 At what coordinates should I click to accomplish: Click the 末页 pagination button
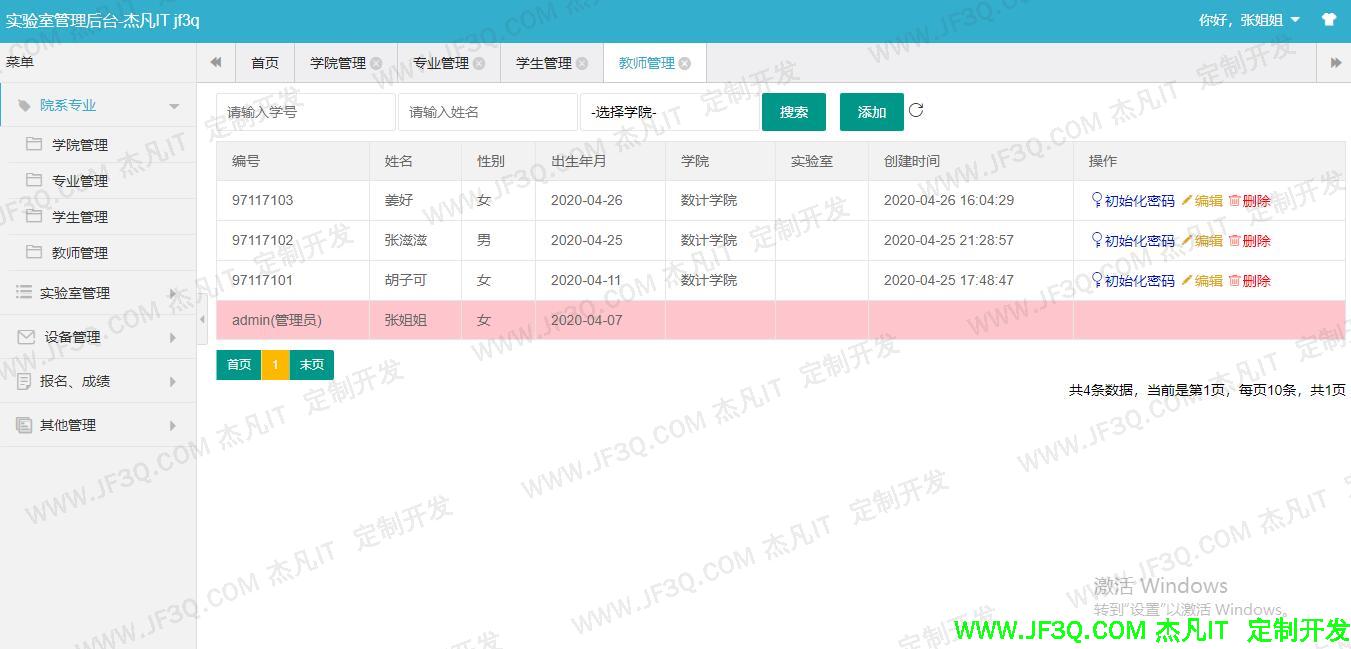311,365
